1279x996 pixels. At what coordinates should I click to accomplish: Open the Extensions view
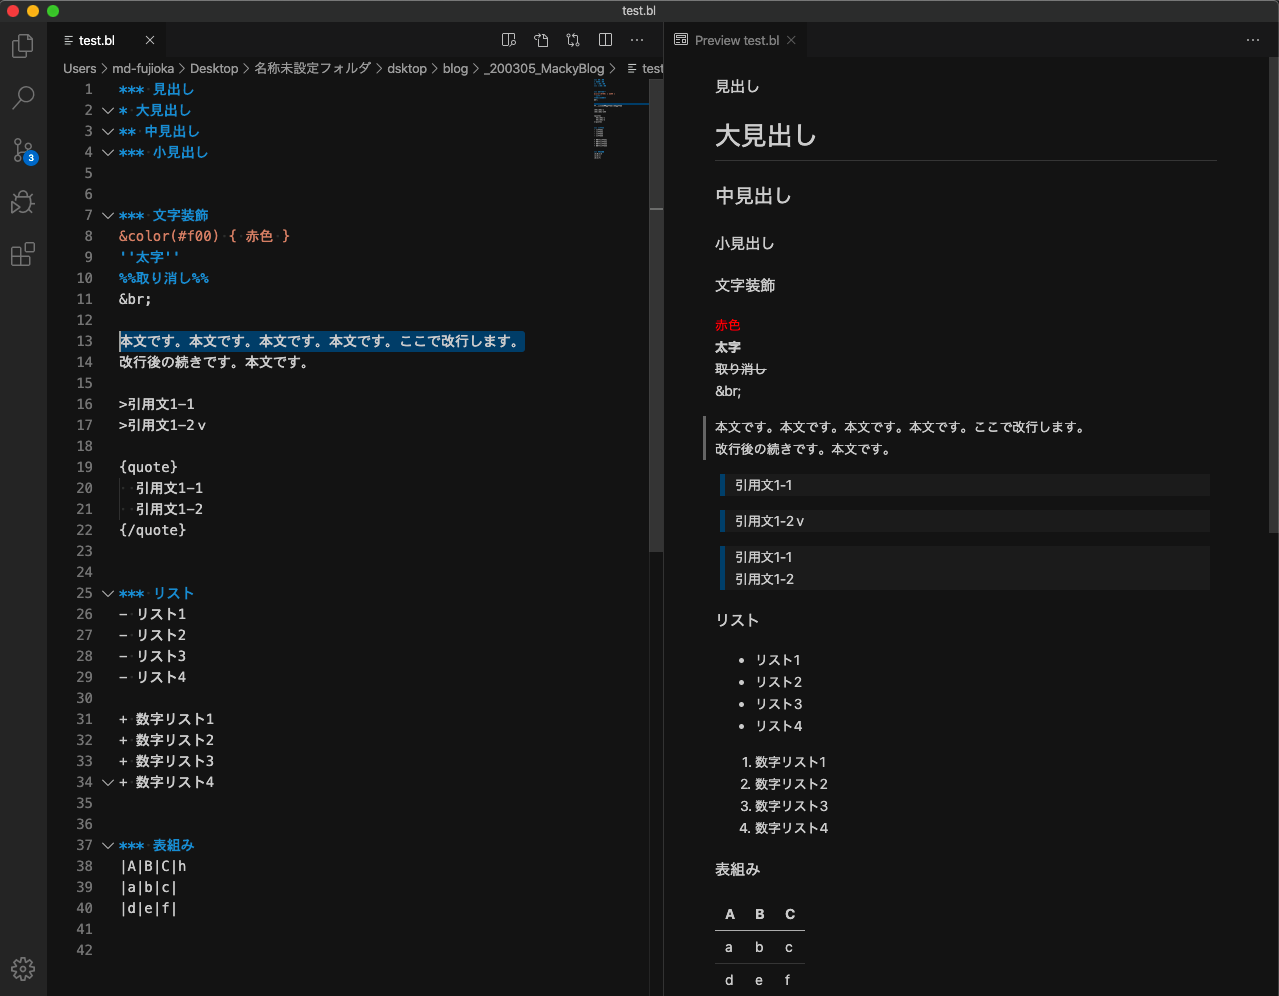point(23,255)
